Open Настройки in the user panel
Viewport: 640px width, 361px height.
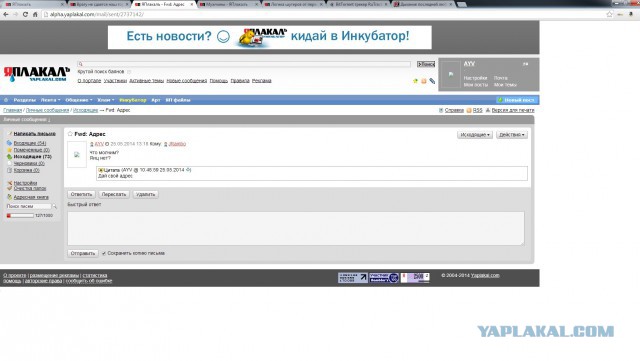coord(476,78)
